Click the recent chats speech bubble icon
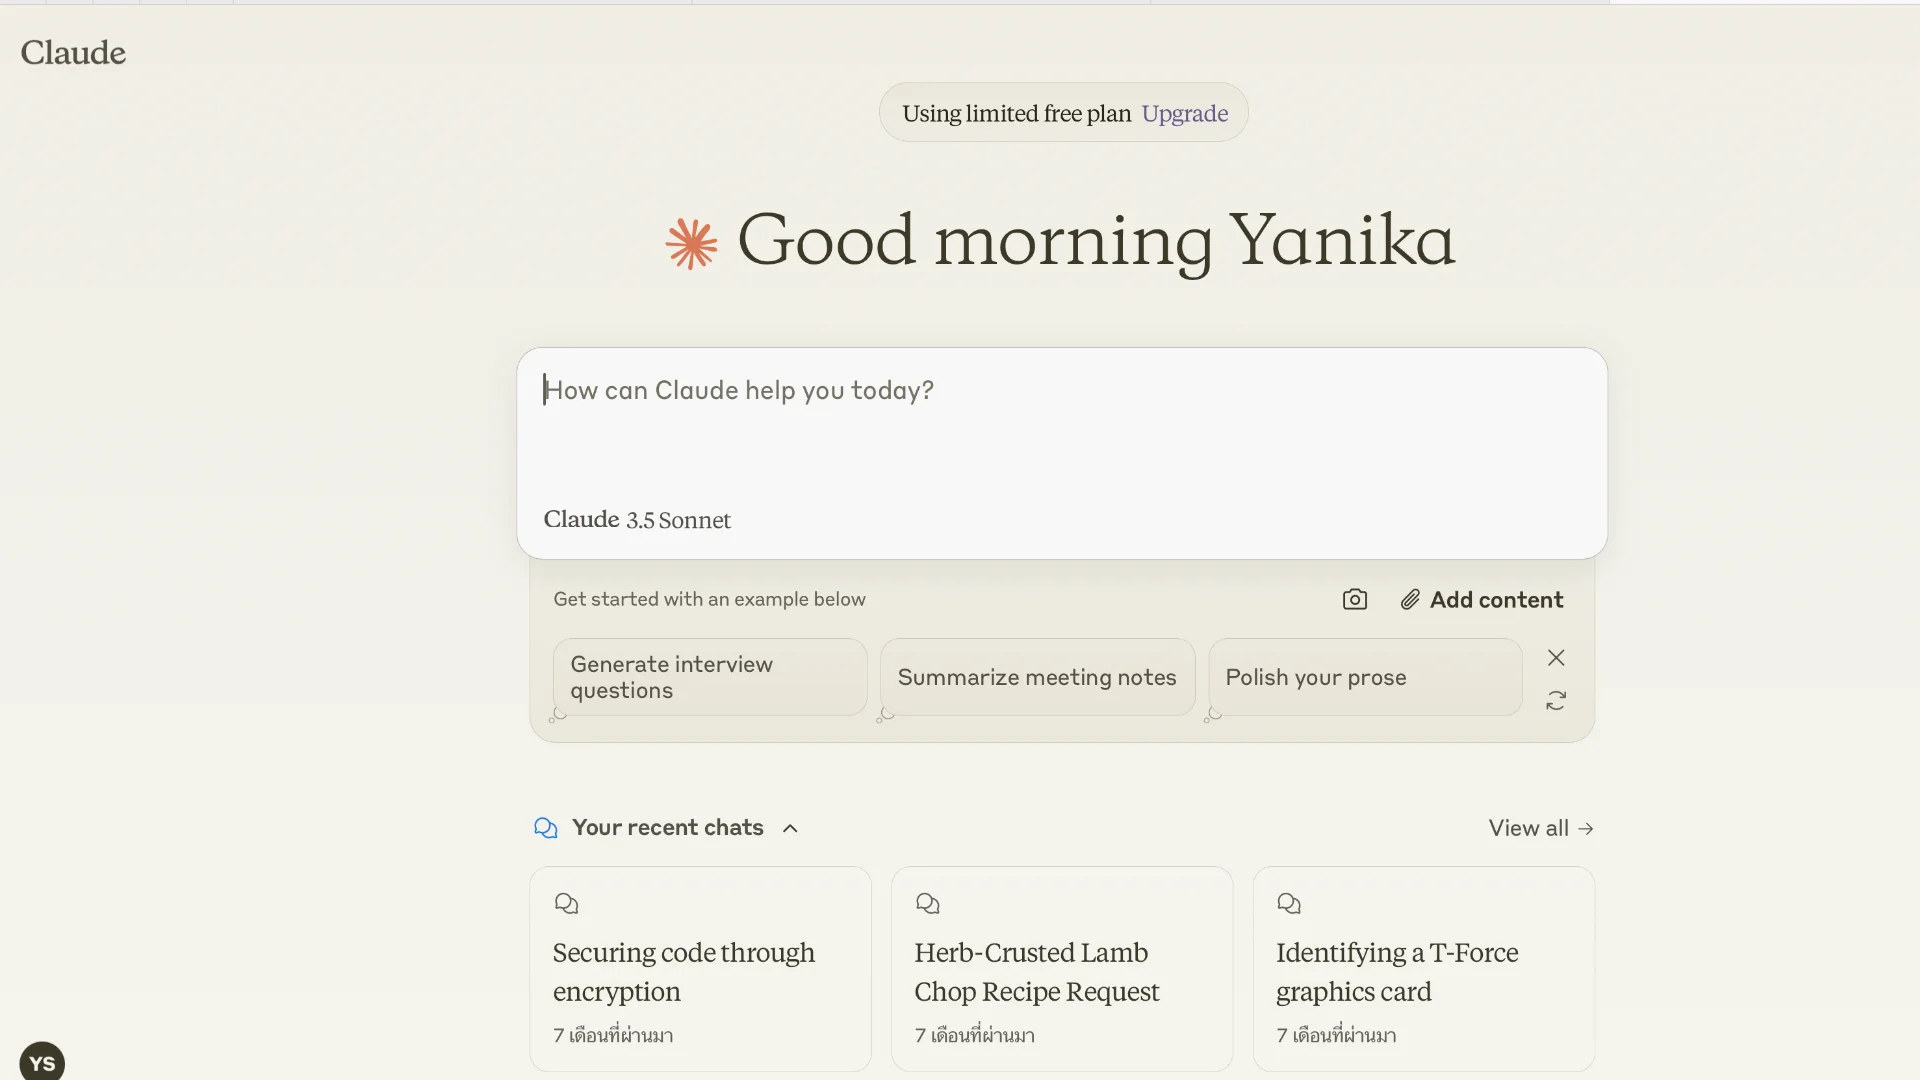Screen dimensions: 1920x1080 [x=546, y=828]
